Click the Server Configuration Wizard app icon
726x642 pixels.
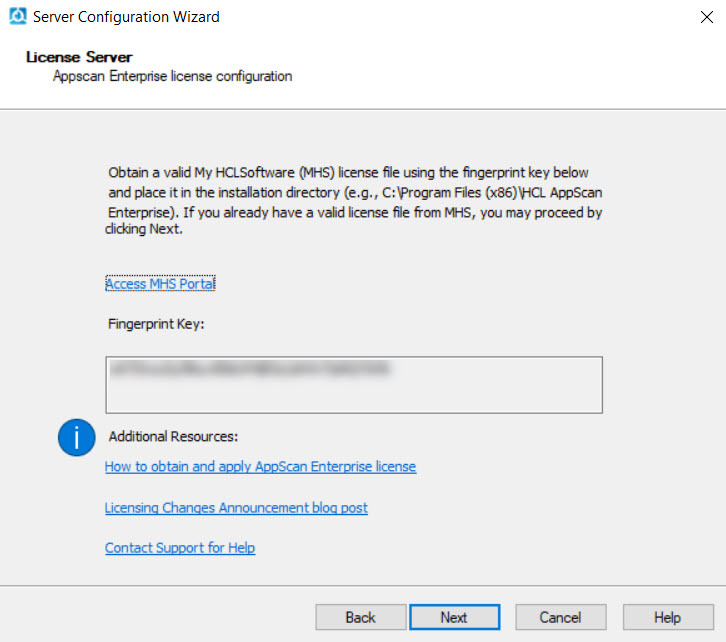(x=18, y=17)
